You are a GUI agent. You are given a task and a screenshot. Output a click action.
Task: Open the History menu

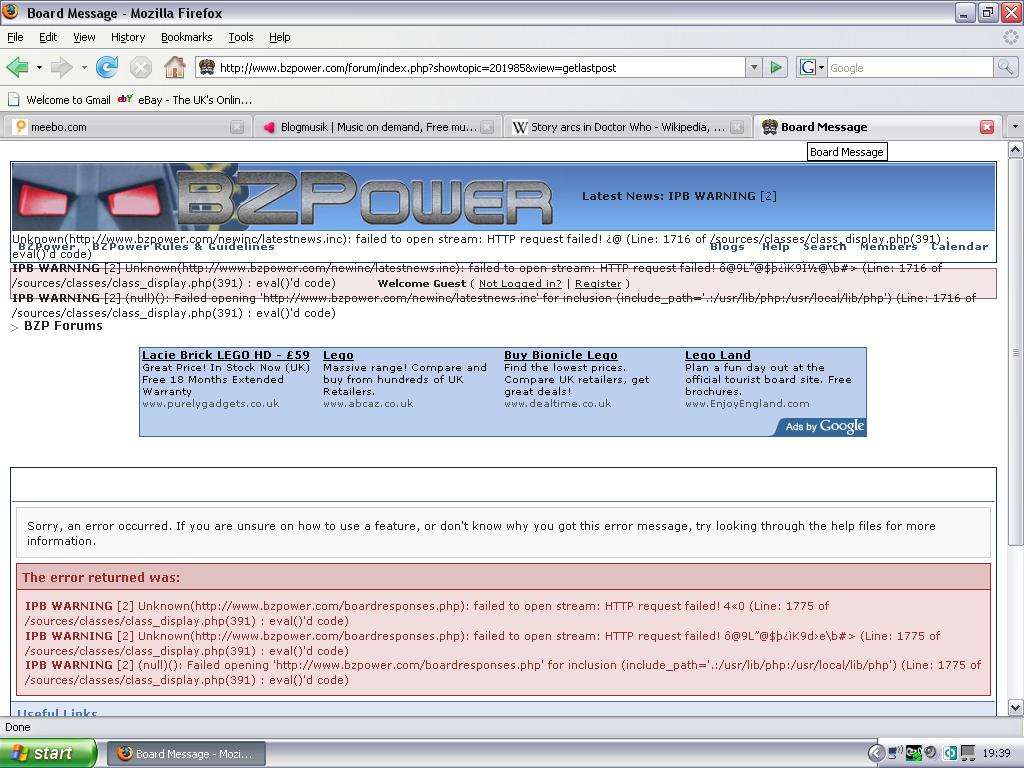tap(128, 37)
